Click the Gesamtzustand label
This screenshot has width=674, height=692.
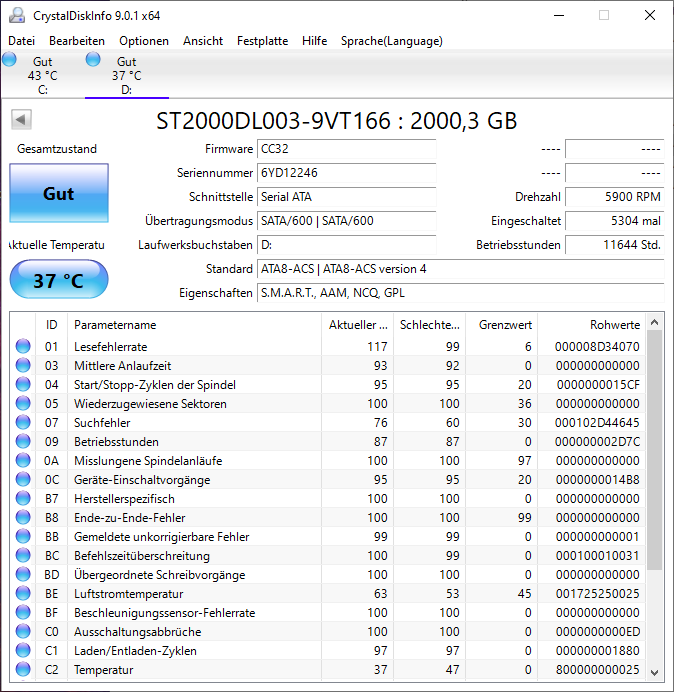tap(57, 149)
